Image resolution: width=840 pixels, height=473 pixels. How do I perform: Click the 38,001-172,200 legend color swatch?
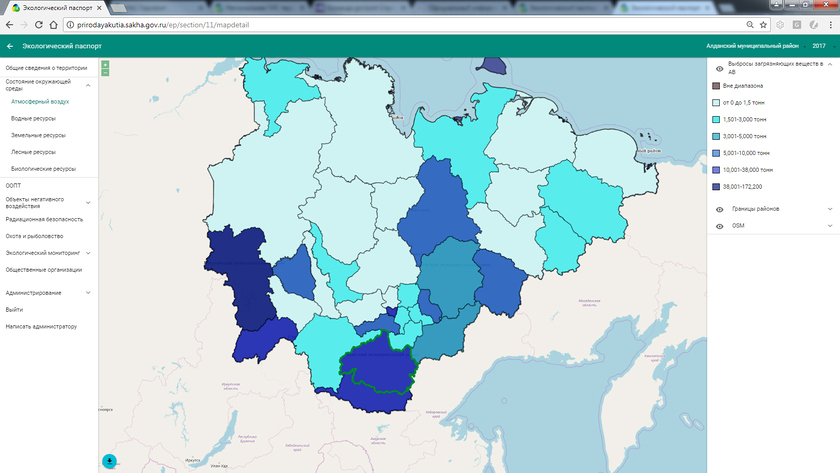716,187
